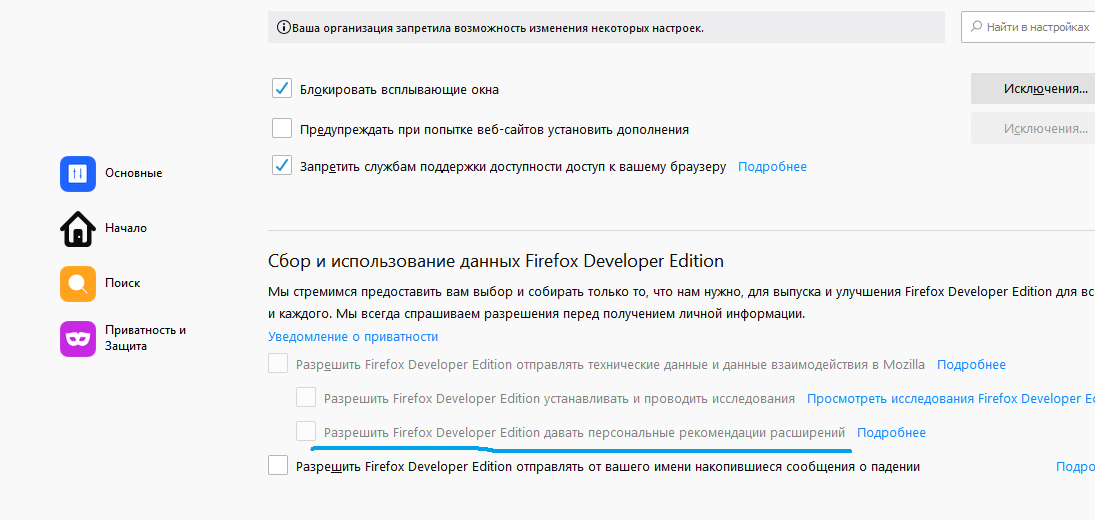
Task: Open Уведомление о приватности link
Action: point(353,336)
